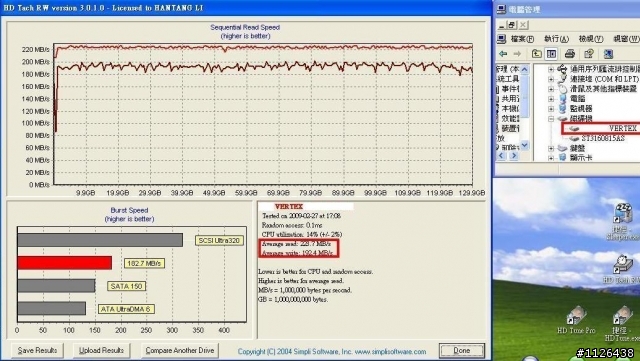This screenshot has width=640, height=361.
Task: Click the monitor icon beside 監視器
Action: 562,109
